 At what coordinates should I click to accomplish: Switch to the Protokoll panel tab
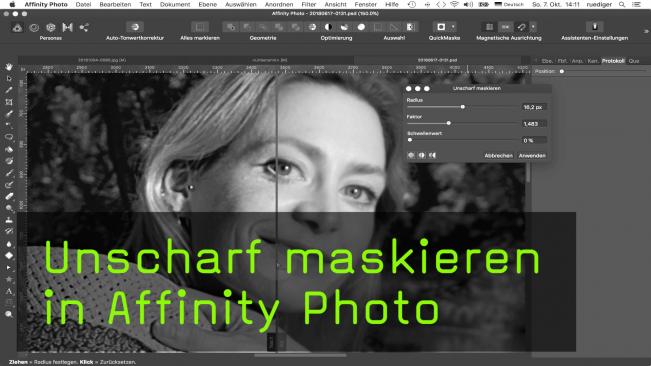click(613, 61)
